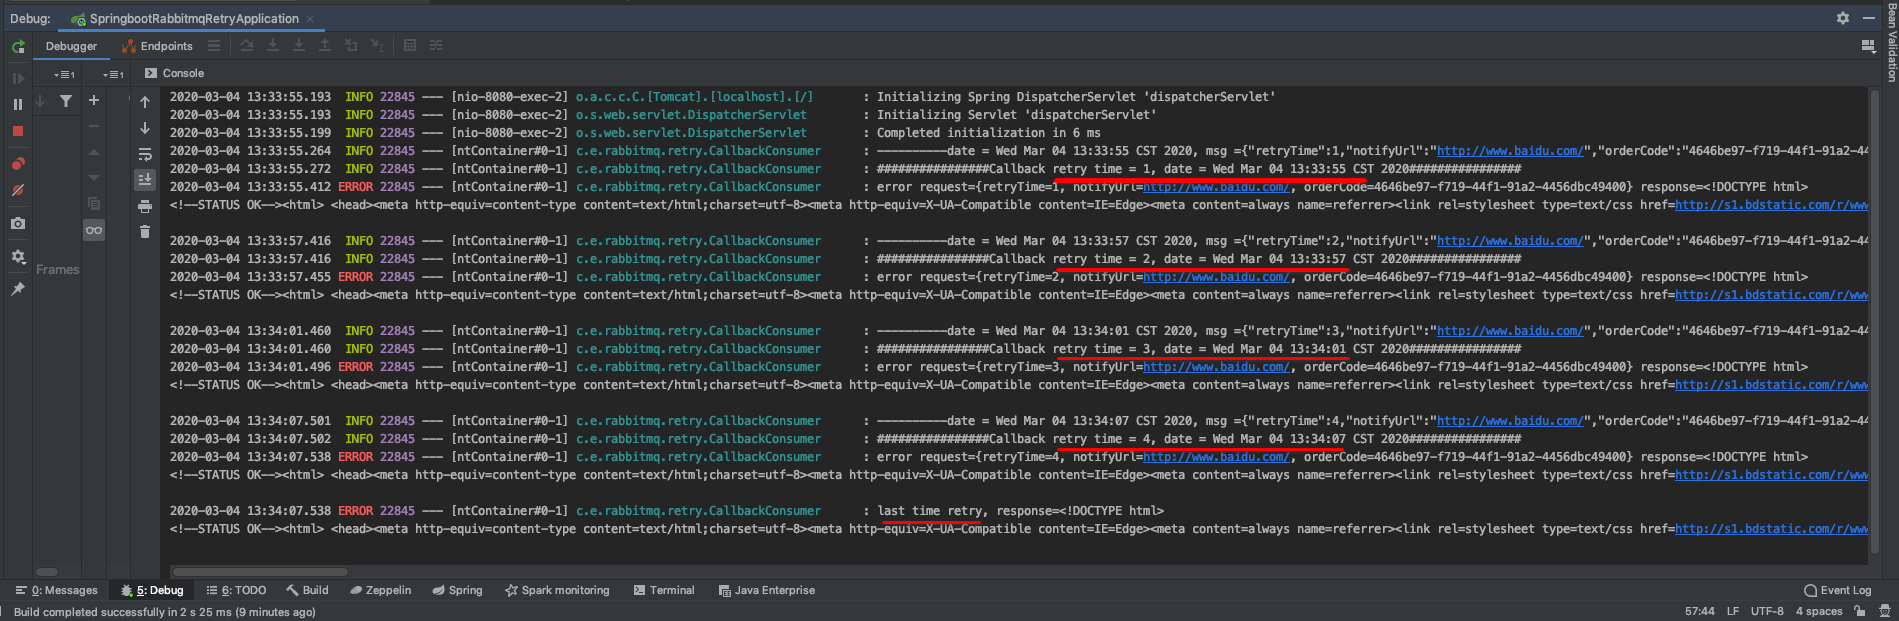Change the UTF-8 file encoding

[x=1767, y=611]
